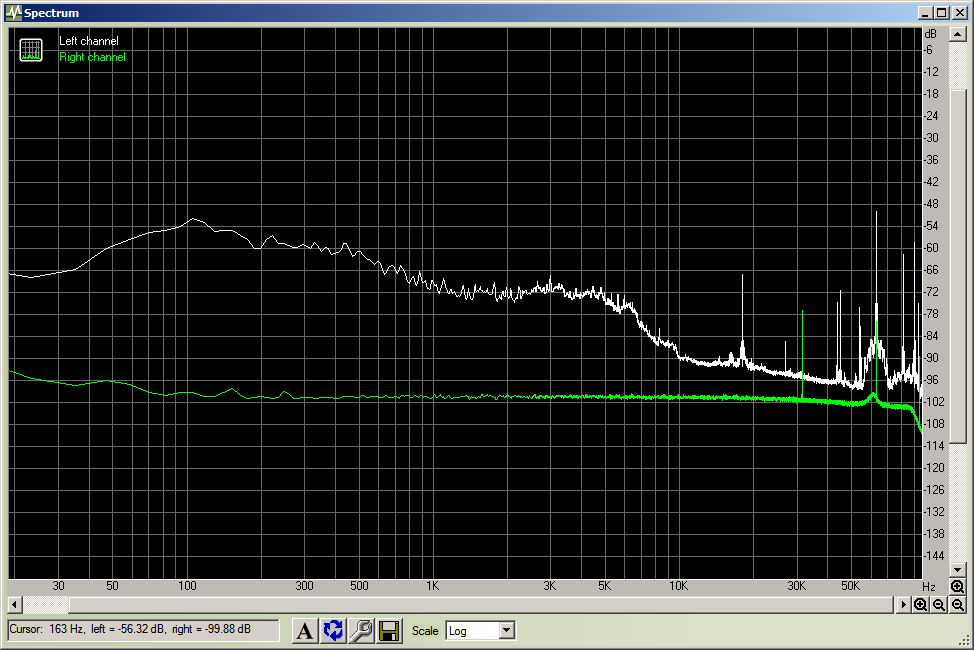Screen dimensions: 974x650
Task: Click the 'dB' axis unit label
Action: (x=931, y=34)
